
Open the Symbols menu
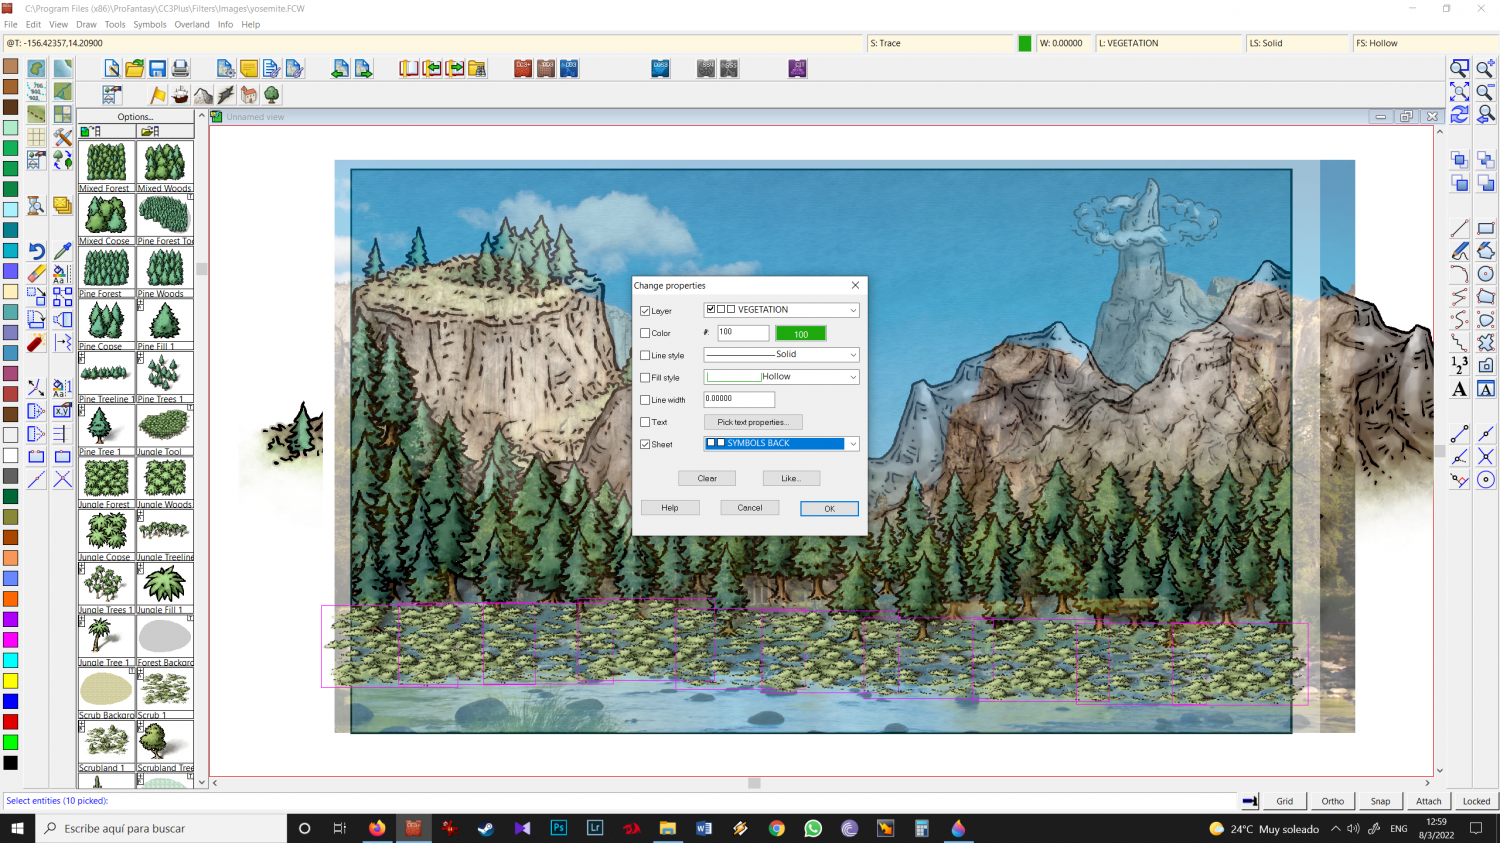150,25
